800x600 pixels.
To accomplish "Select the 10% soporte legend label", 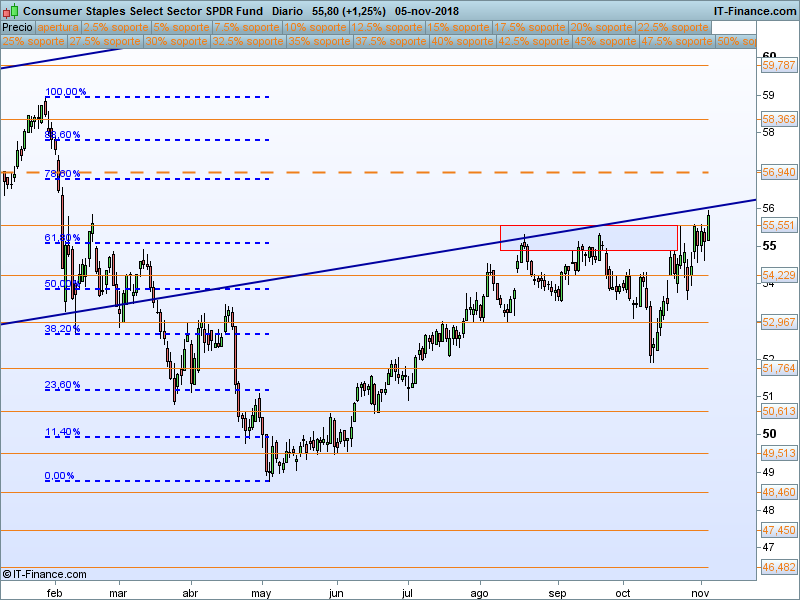I will coord(315,28).
